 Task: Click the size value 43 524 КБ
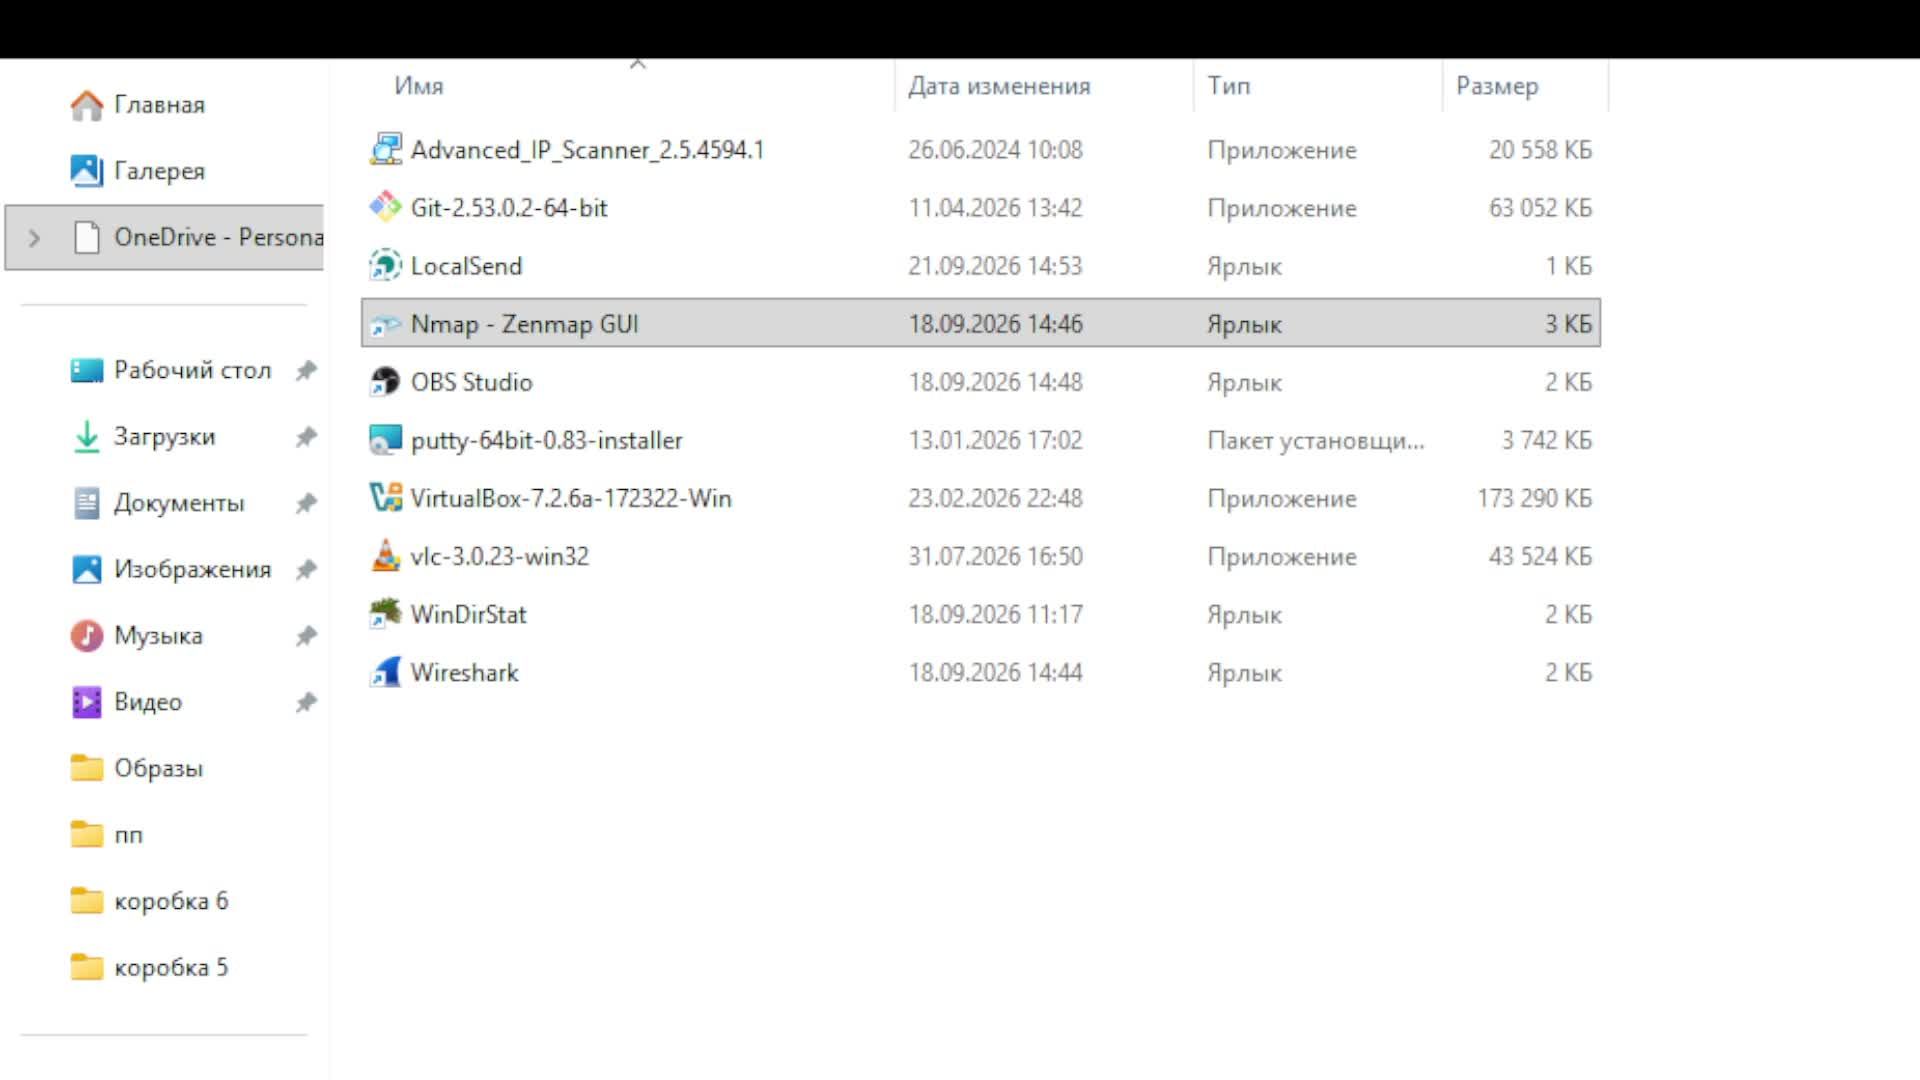(1540, 556)
